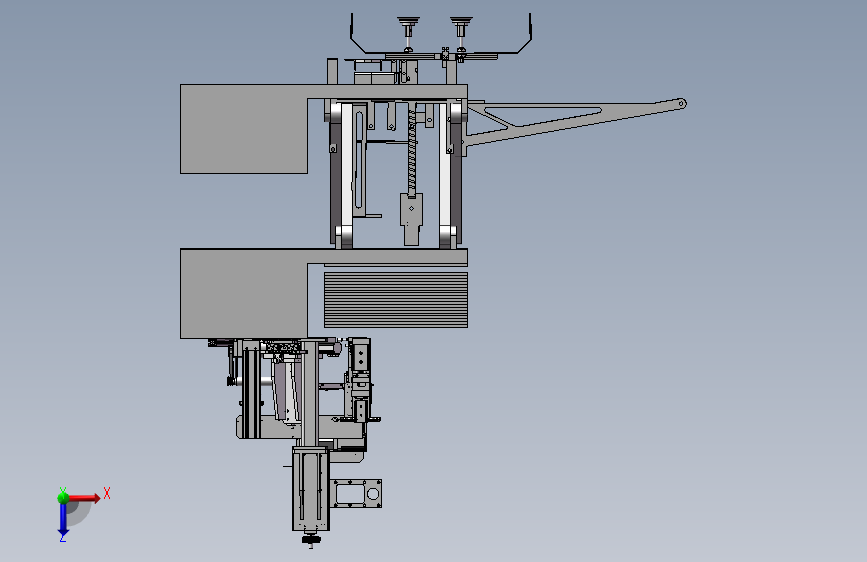Click the blue Z axis arrow of the triad
The height and width of the screenshot is (562, 867).
[x=63, y=521]
